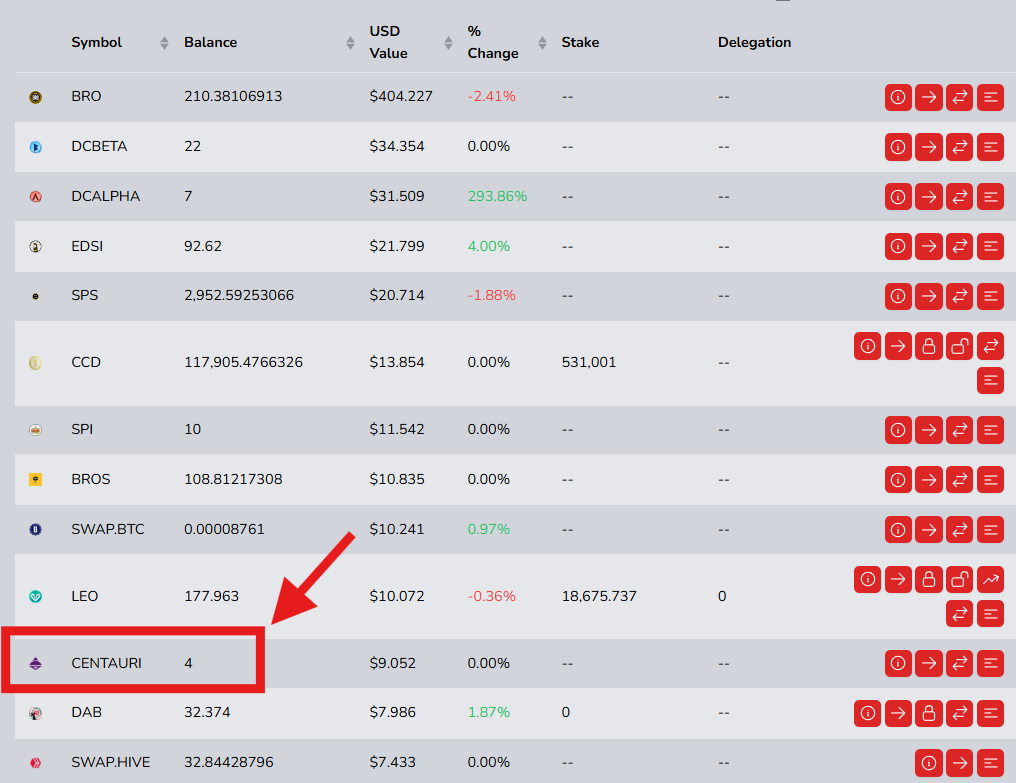Click the SPI send arrow button
The height and width of the screenshot is (783, 1016).
[929, 430]
